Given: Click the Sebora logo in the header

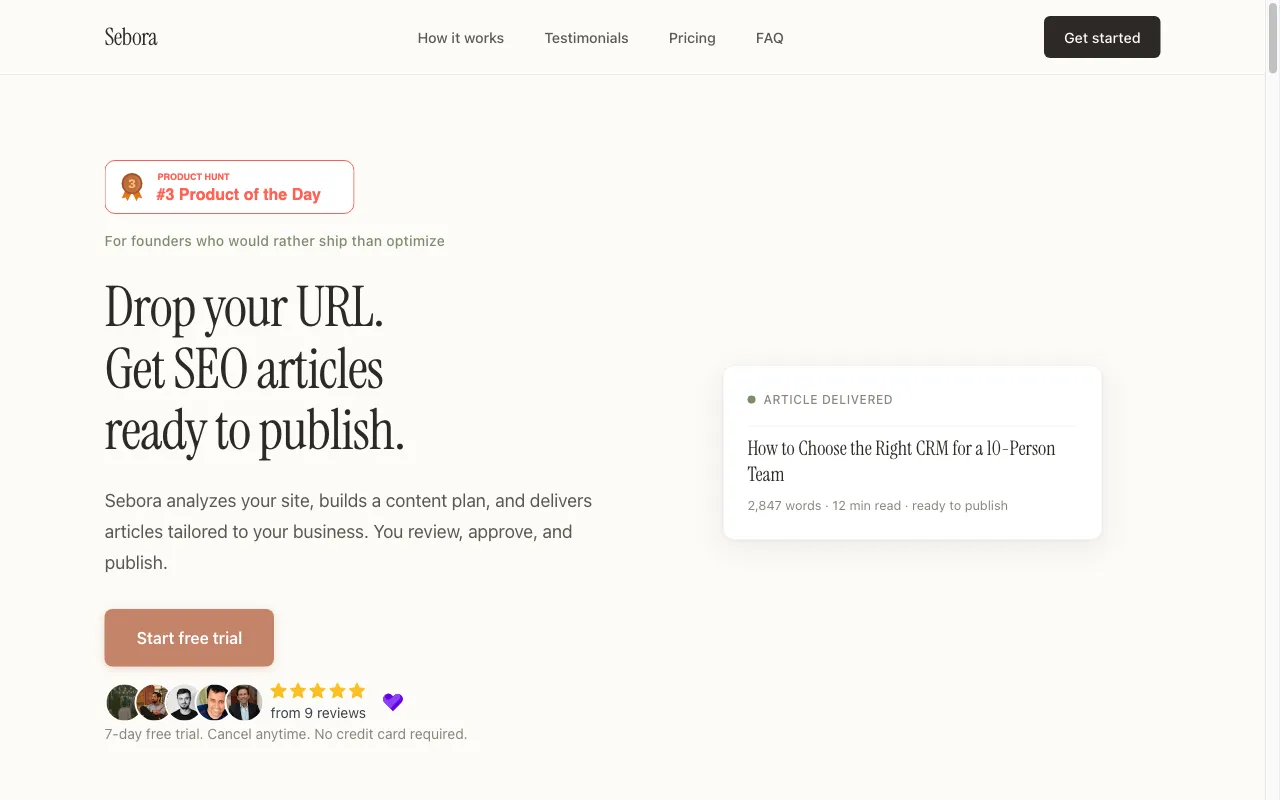Looking at the screenshot, I should pos(131,38).
